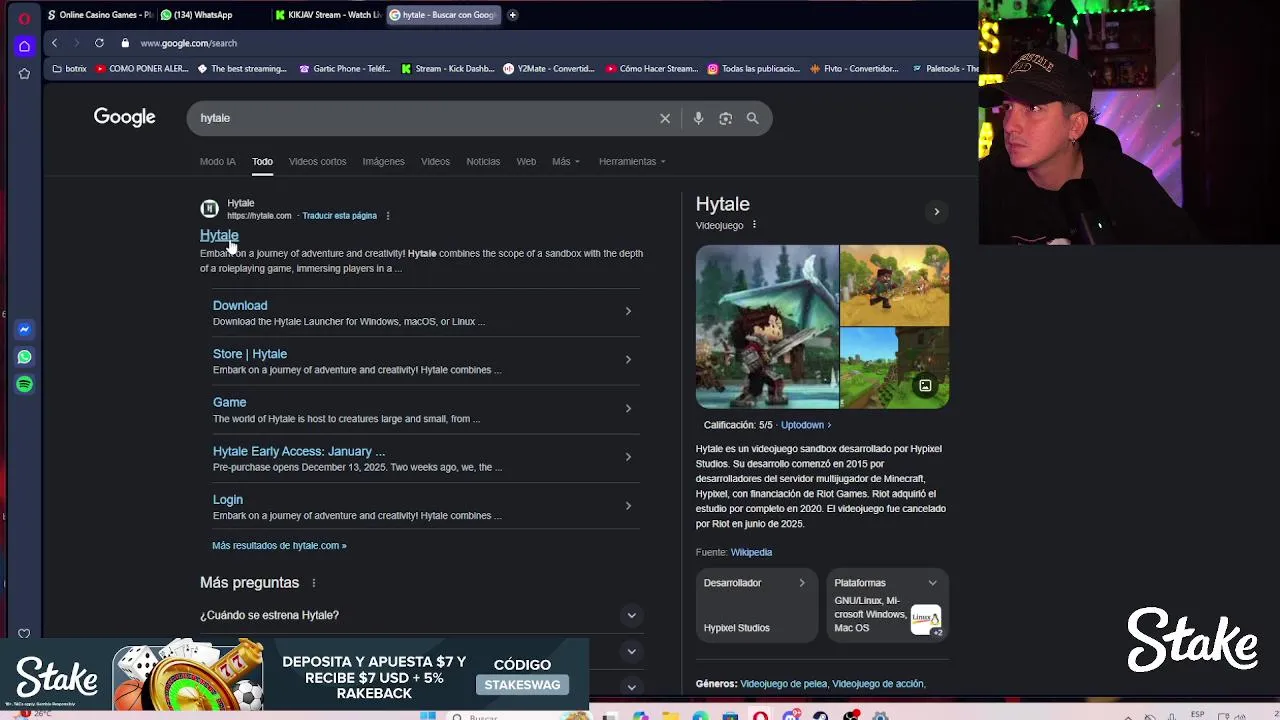Expand the Login sitelink arrow
Image resolution: width=1280 pixels, height=720 pixels.
coord(628,505)
